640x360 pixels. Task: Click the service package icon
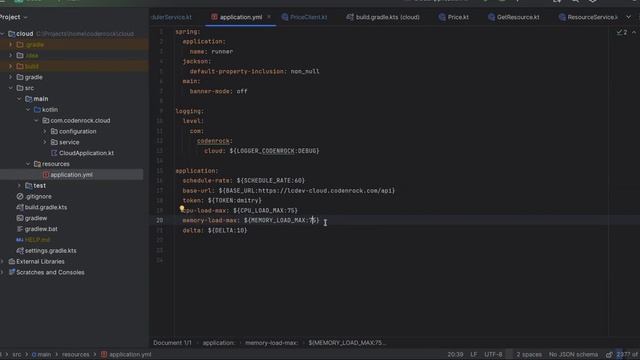(x=54, y=142)
